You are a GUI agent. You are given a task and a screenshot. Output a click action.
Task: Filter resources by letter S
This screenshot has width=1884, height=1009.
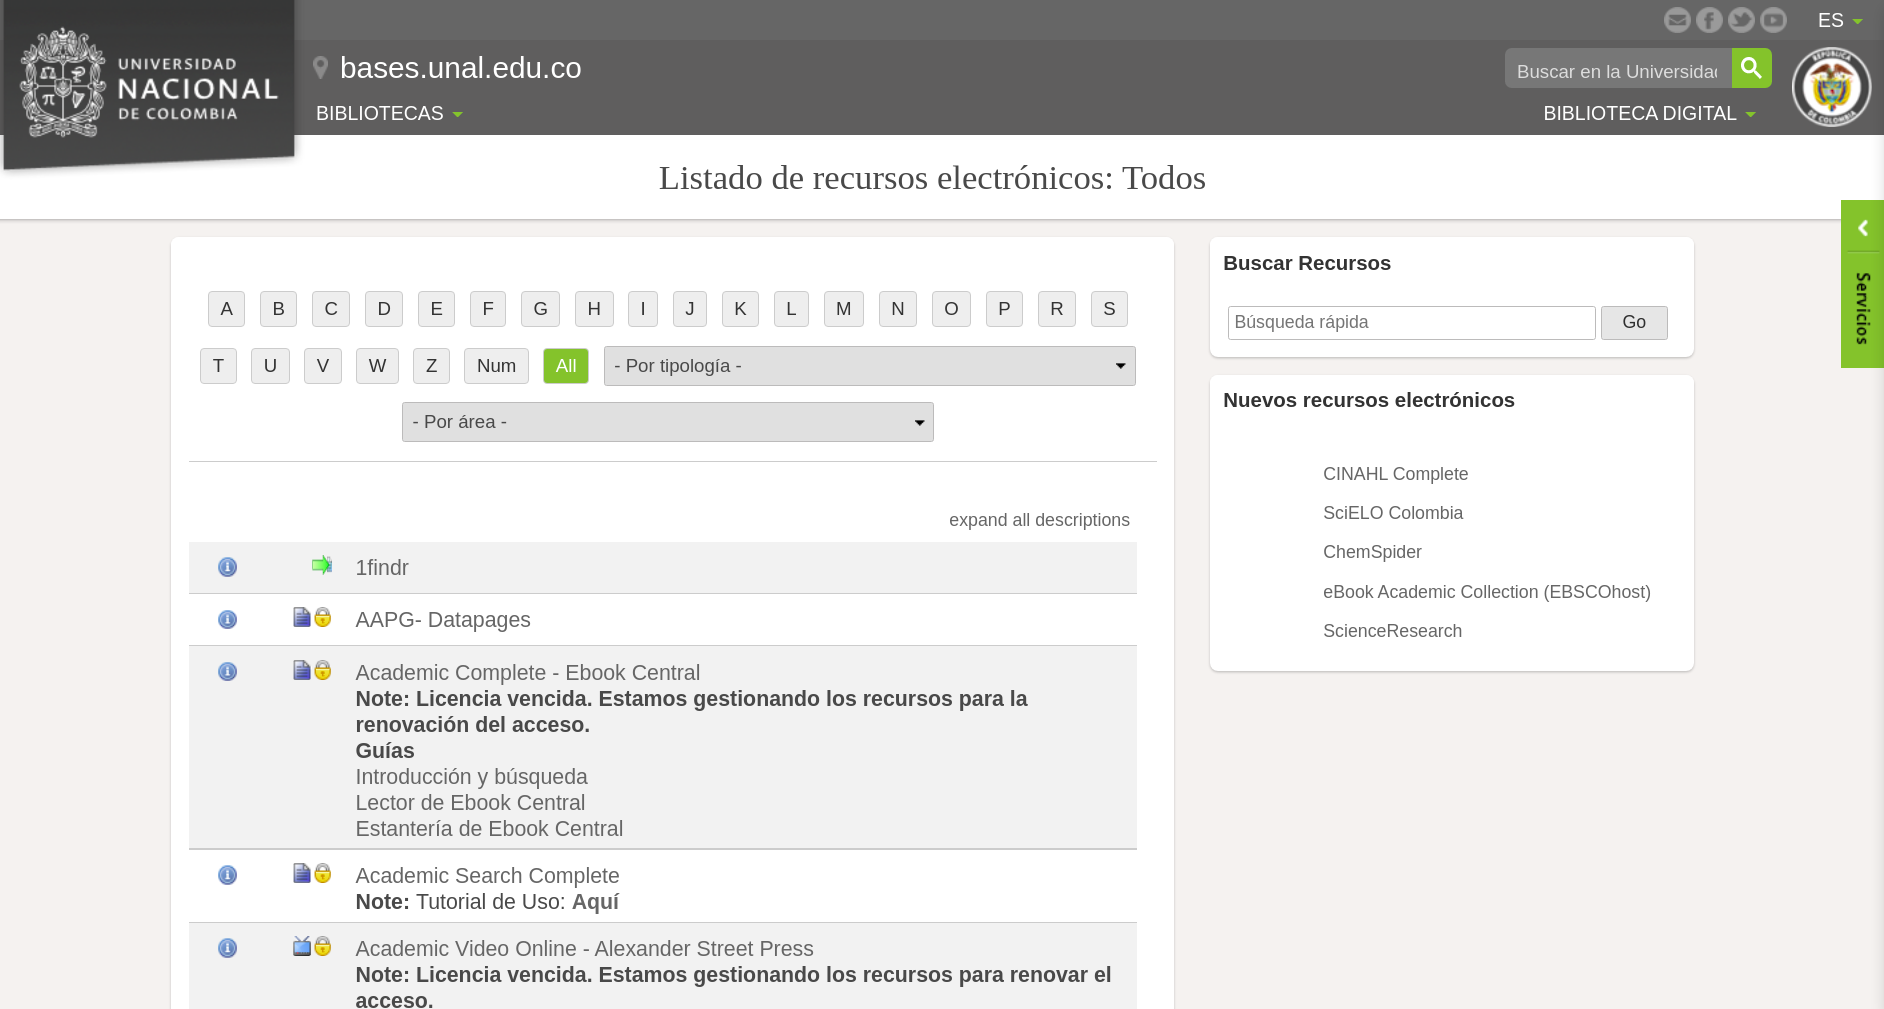tap(1109, 309)
